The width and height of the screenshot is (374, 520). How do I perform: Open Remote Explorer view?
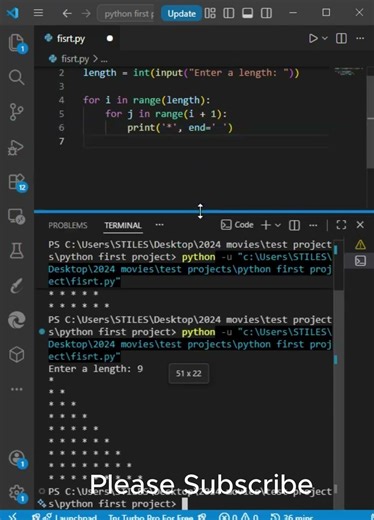17,216
